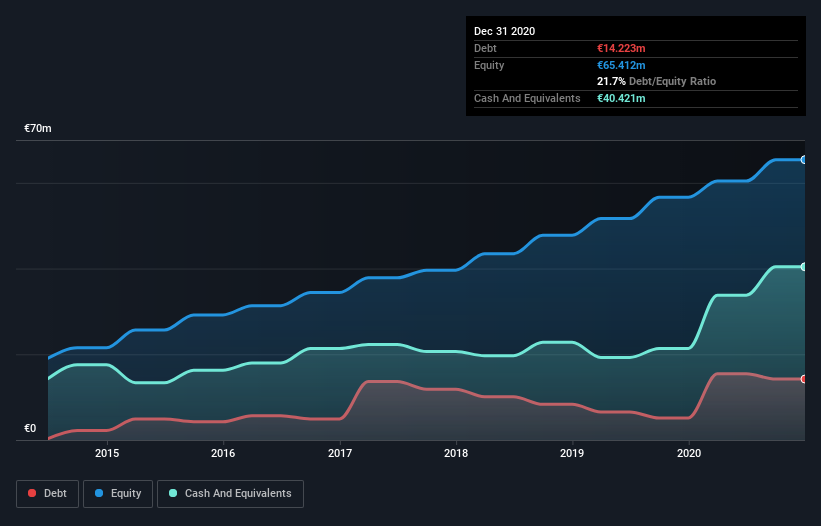Click the teal Cash And Equivalents legend dot
821x526 pixels.
click(173, 493)
